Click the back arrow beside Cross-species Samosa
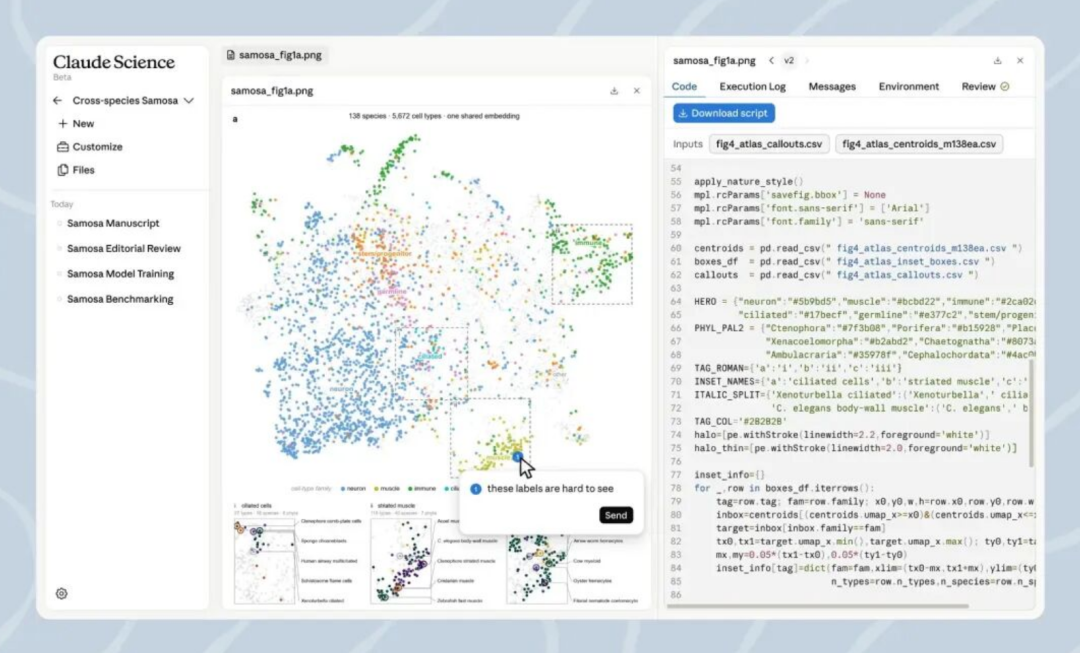Viewport: 1080px width, 653px height. coord(57,101)
